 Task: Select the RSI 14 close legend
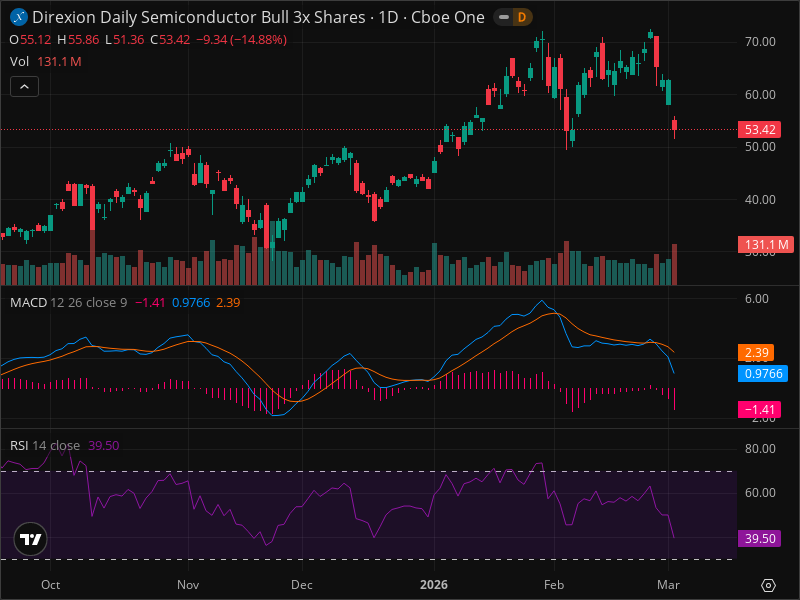pyautogui.click(x=45, y=445)
